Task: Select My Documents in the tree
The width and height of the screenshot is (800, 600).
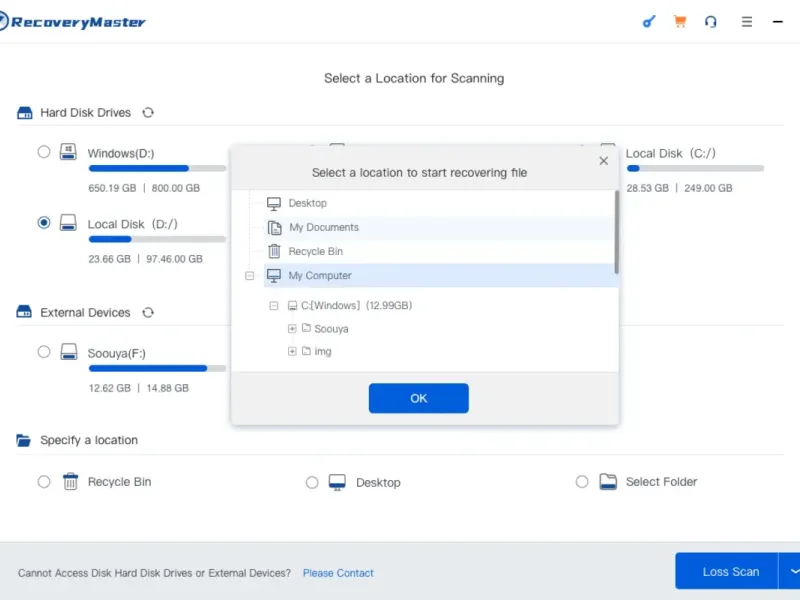Action: (323, 228)
